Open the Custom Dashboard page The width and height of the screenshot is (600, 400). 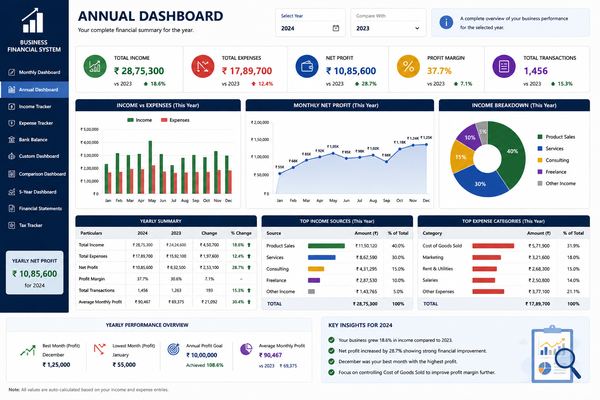[x=34, y=156]
